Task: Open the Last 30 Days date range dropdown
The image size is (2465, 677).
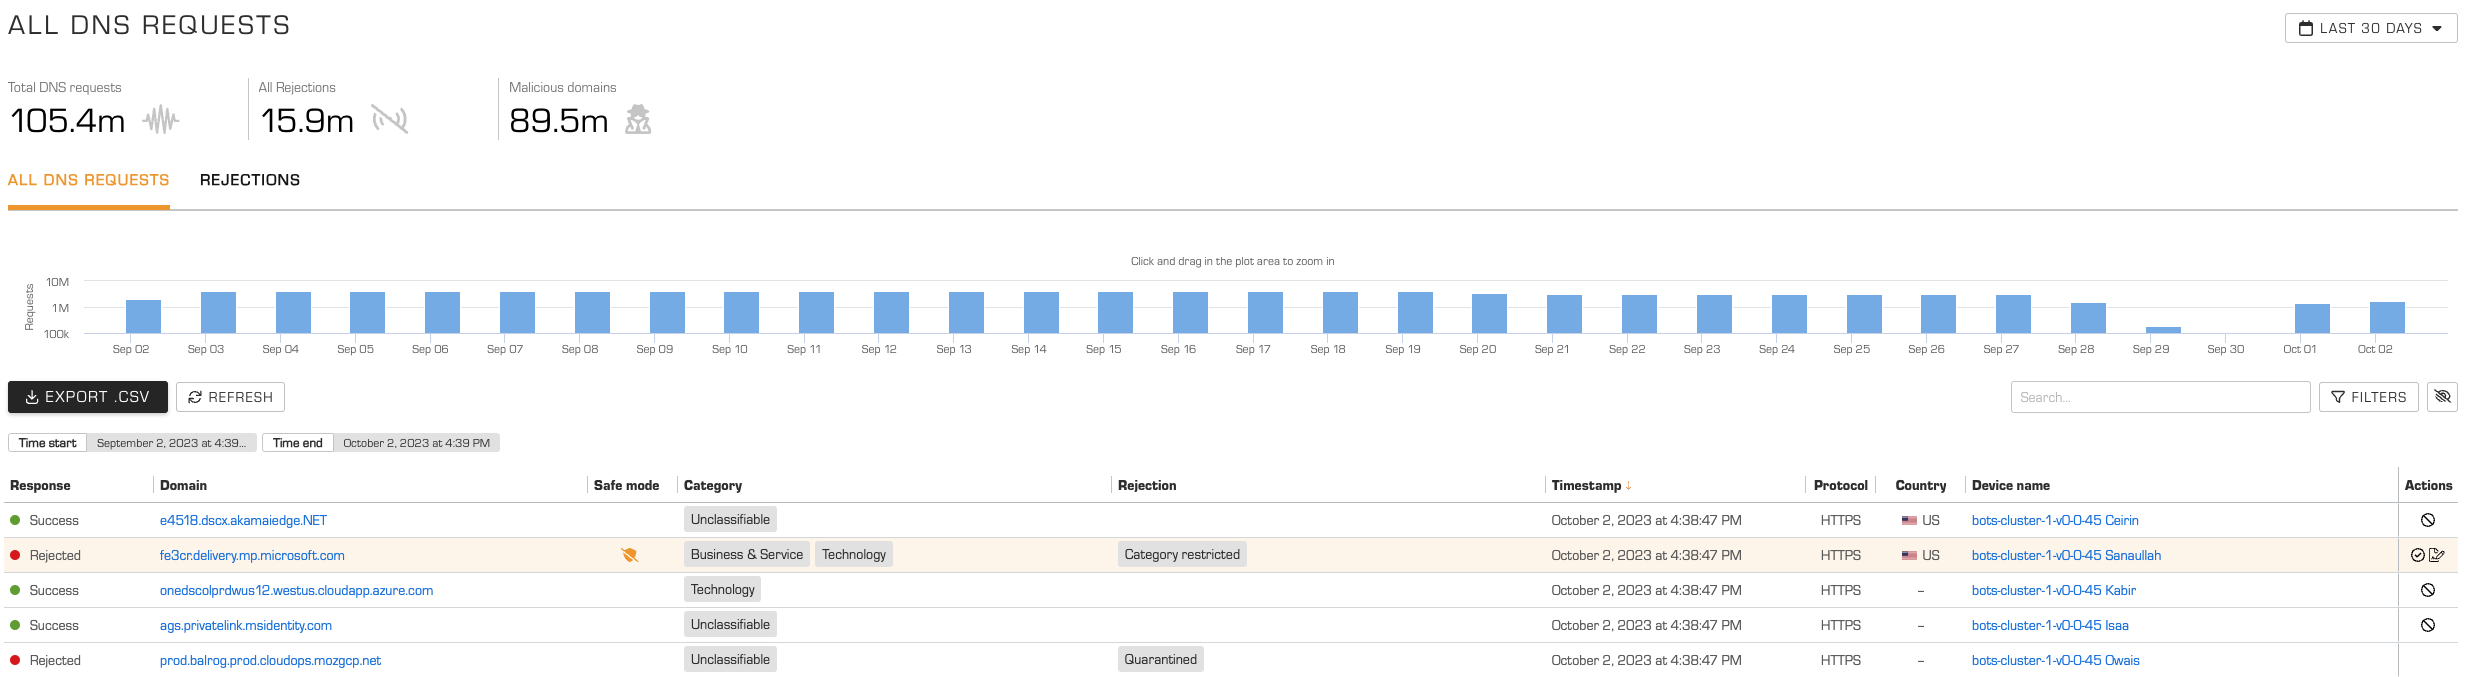Action: click(x=2370, y=28)
